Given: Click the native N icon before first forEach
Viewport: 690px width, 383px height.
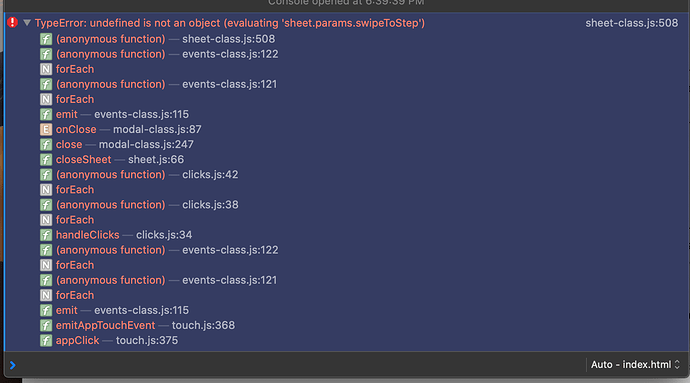Looking at the screenshot, I should pos(46,69).
